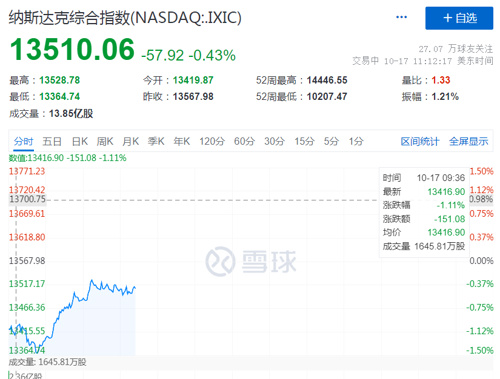Click the latest point of the price line
The image size is (500, 379).
tap(135, 287)
